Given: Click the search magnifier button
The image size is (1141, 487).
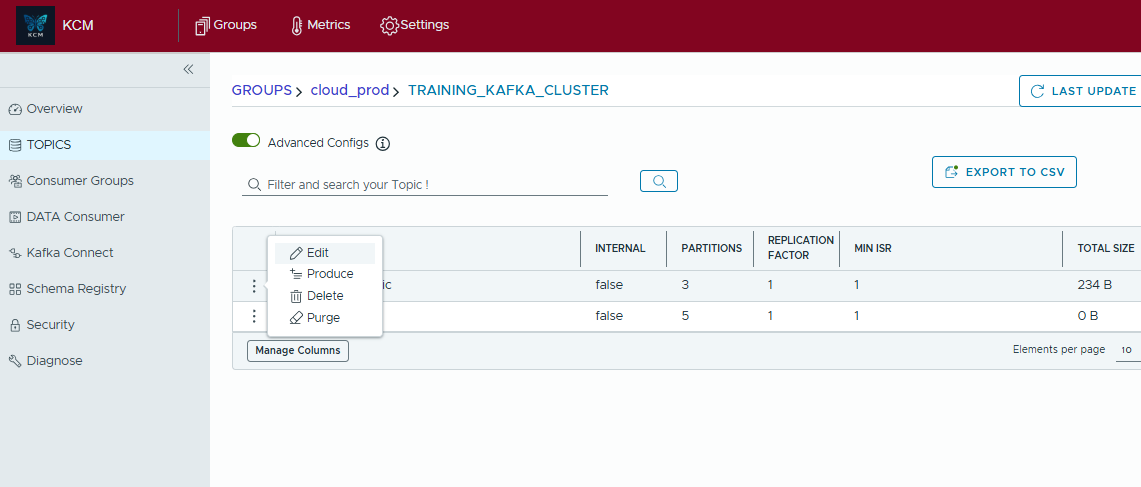Looking at the screenshot, I should pos(659,181).
